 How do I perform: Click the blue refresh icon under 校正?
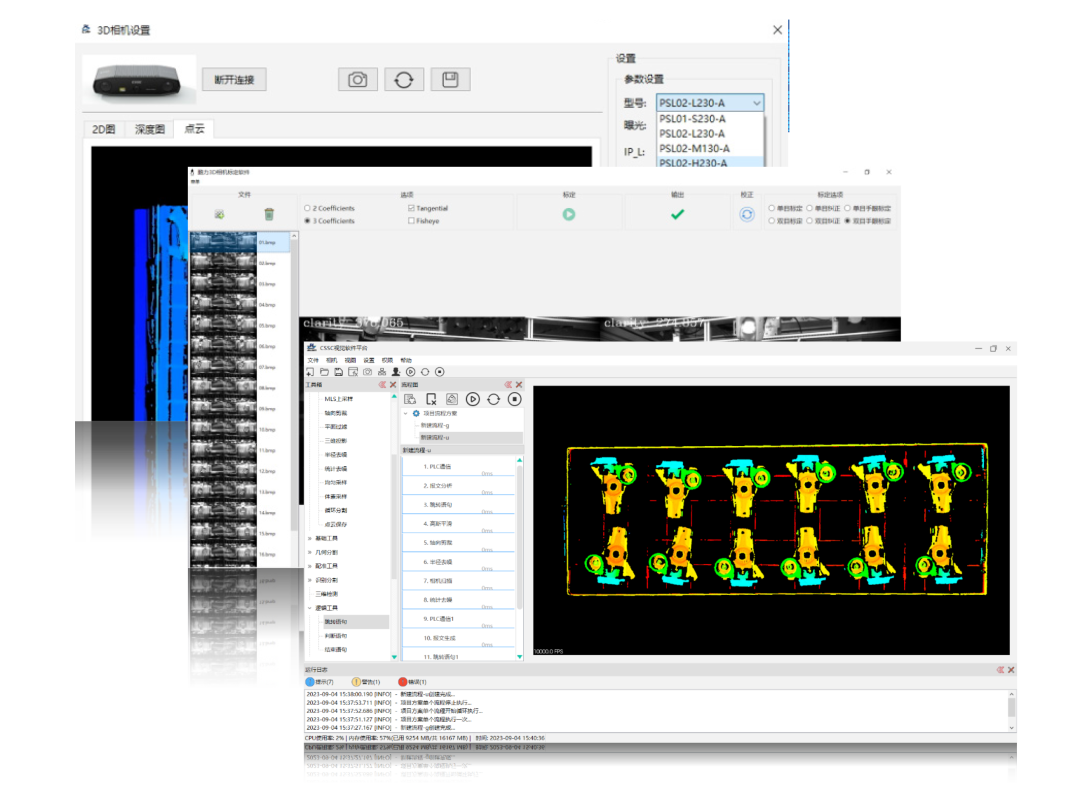746,214
